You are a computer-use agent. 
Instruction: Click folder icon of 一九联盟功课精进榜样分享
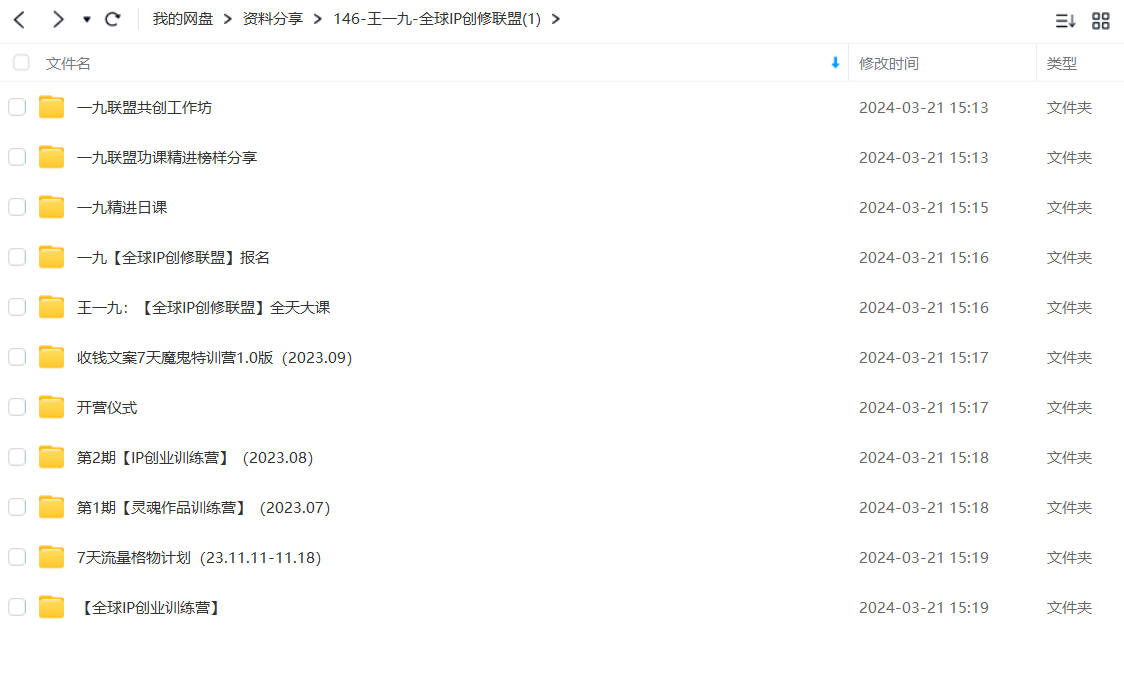[51, 157]
